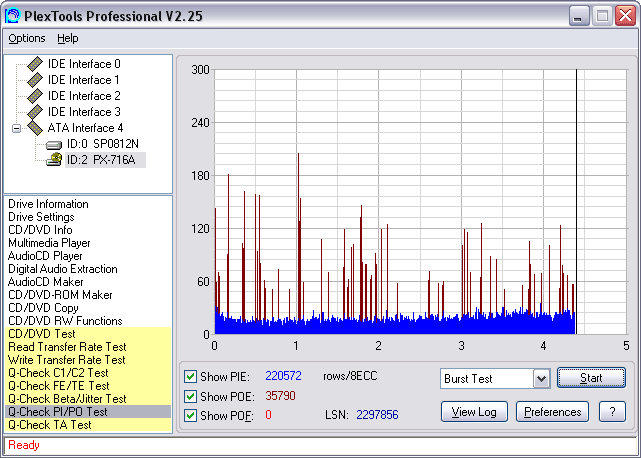Select the ATA Interface 4 chip icon
Image resolution: width=641 pixels, height=458 pixels.
[x=35, y=128]
